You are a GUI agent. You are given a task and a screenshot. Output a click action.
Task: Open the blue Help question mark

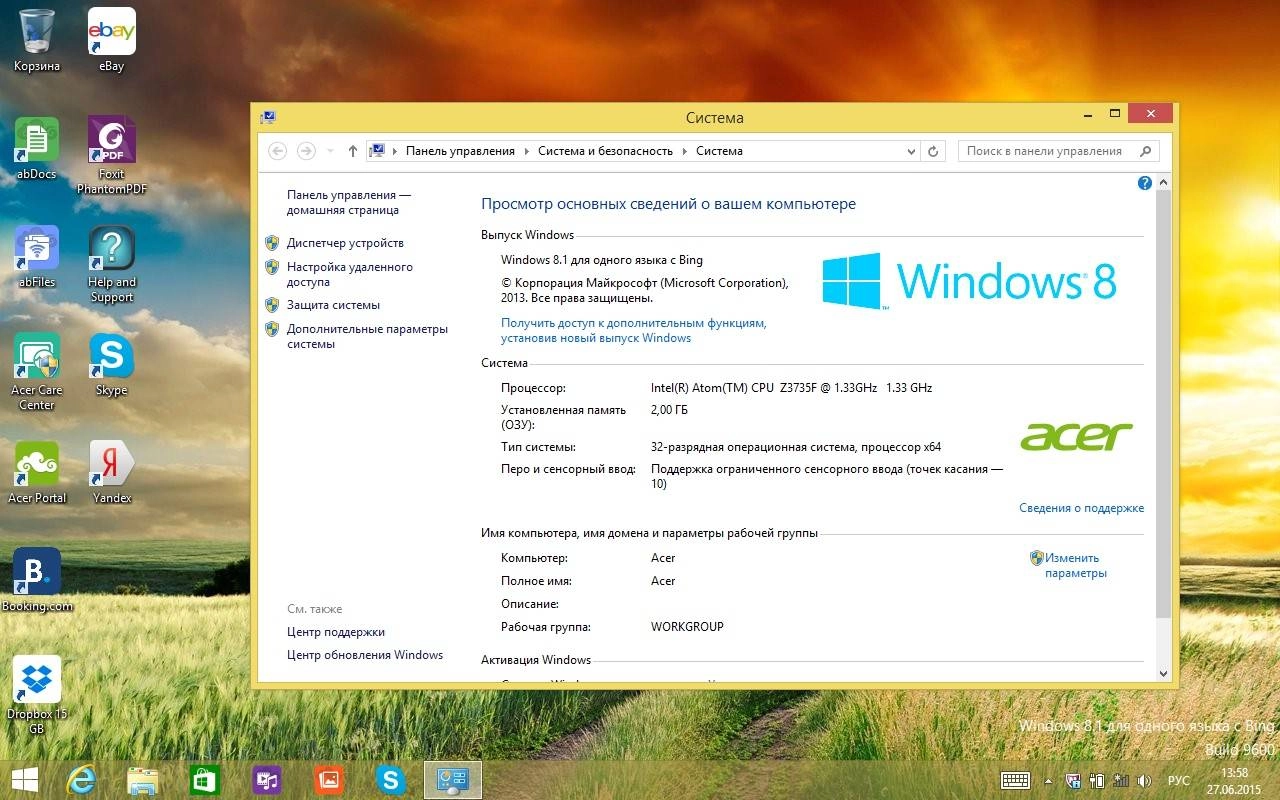(1145, 183)
